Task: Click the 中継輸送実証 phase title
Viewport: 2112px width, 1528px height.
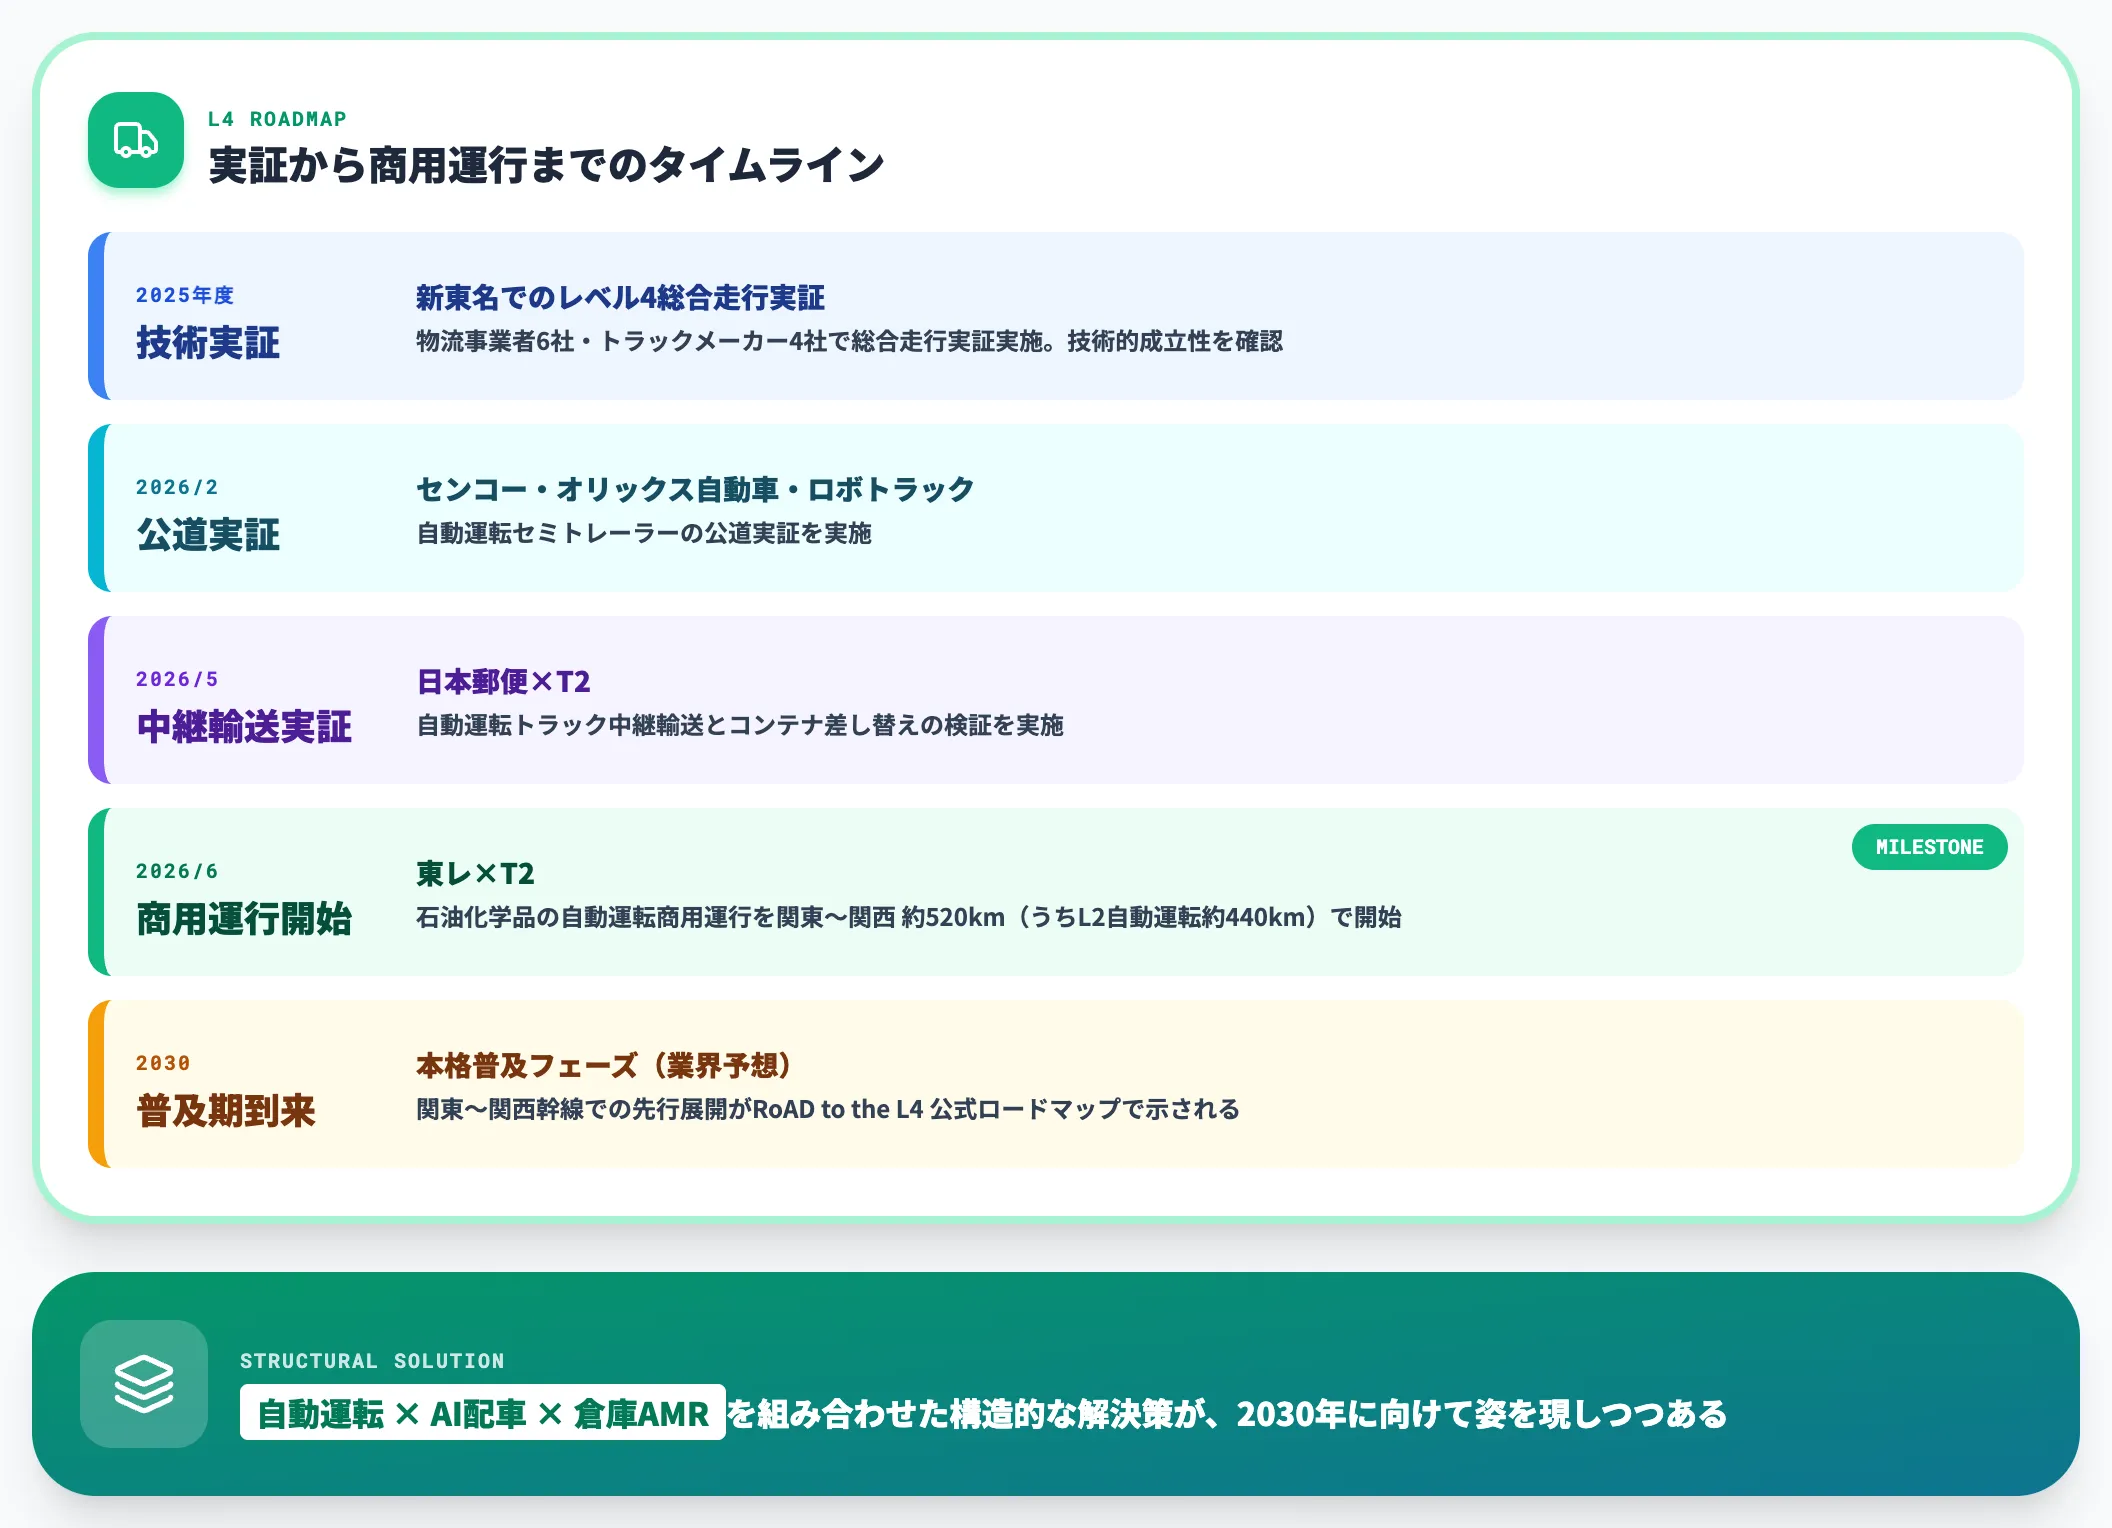Action: 244,727
